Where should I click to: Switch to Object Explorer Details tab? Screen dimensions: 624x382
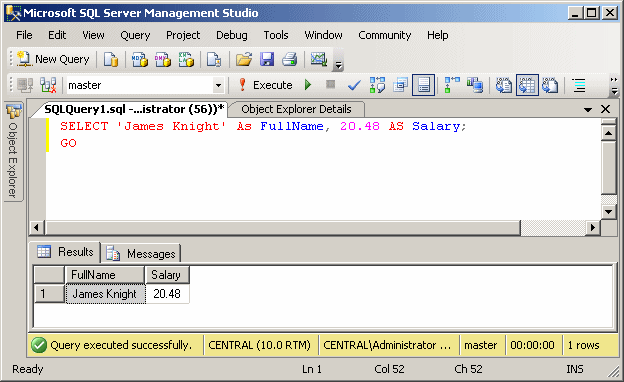tap(296, 109)
